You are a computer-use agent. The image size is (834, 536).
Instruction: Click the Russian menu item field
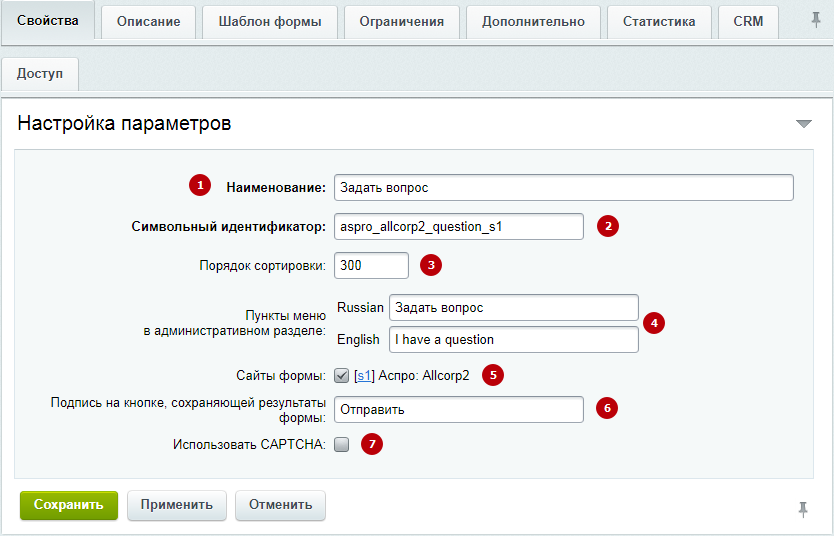pyautogui.click(x=514, y=308)
